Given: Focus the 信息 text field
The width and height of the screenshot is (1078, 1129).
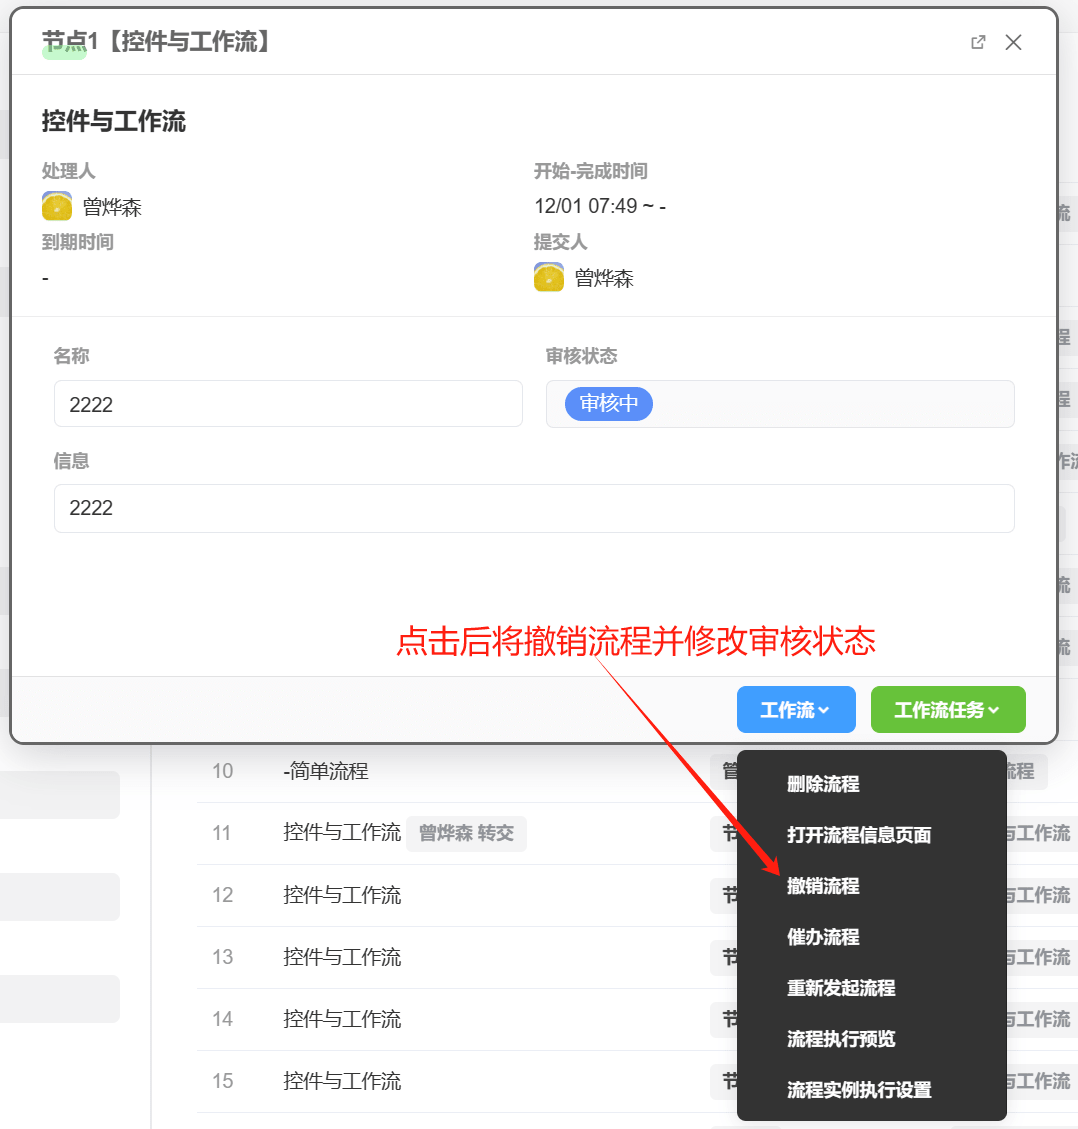Looking at the screenshot, I should (534, 508).
